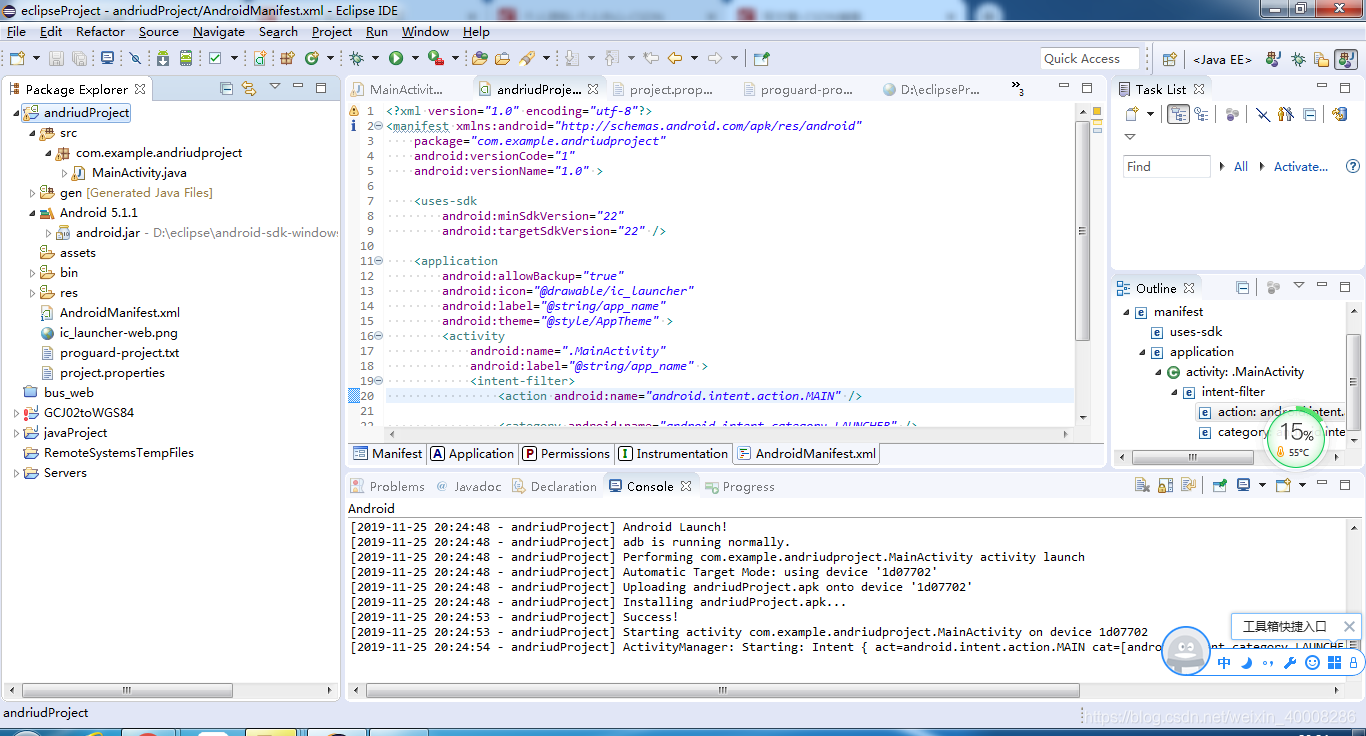This screenshot has height=736, width=1366.
Task: Toggle Hide Completed Tasks in Task List
Action: pos(1263,114)
